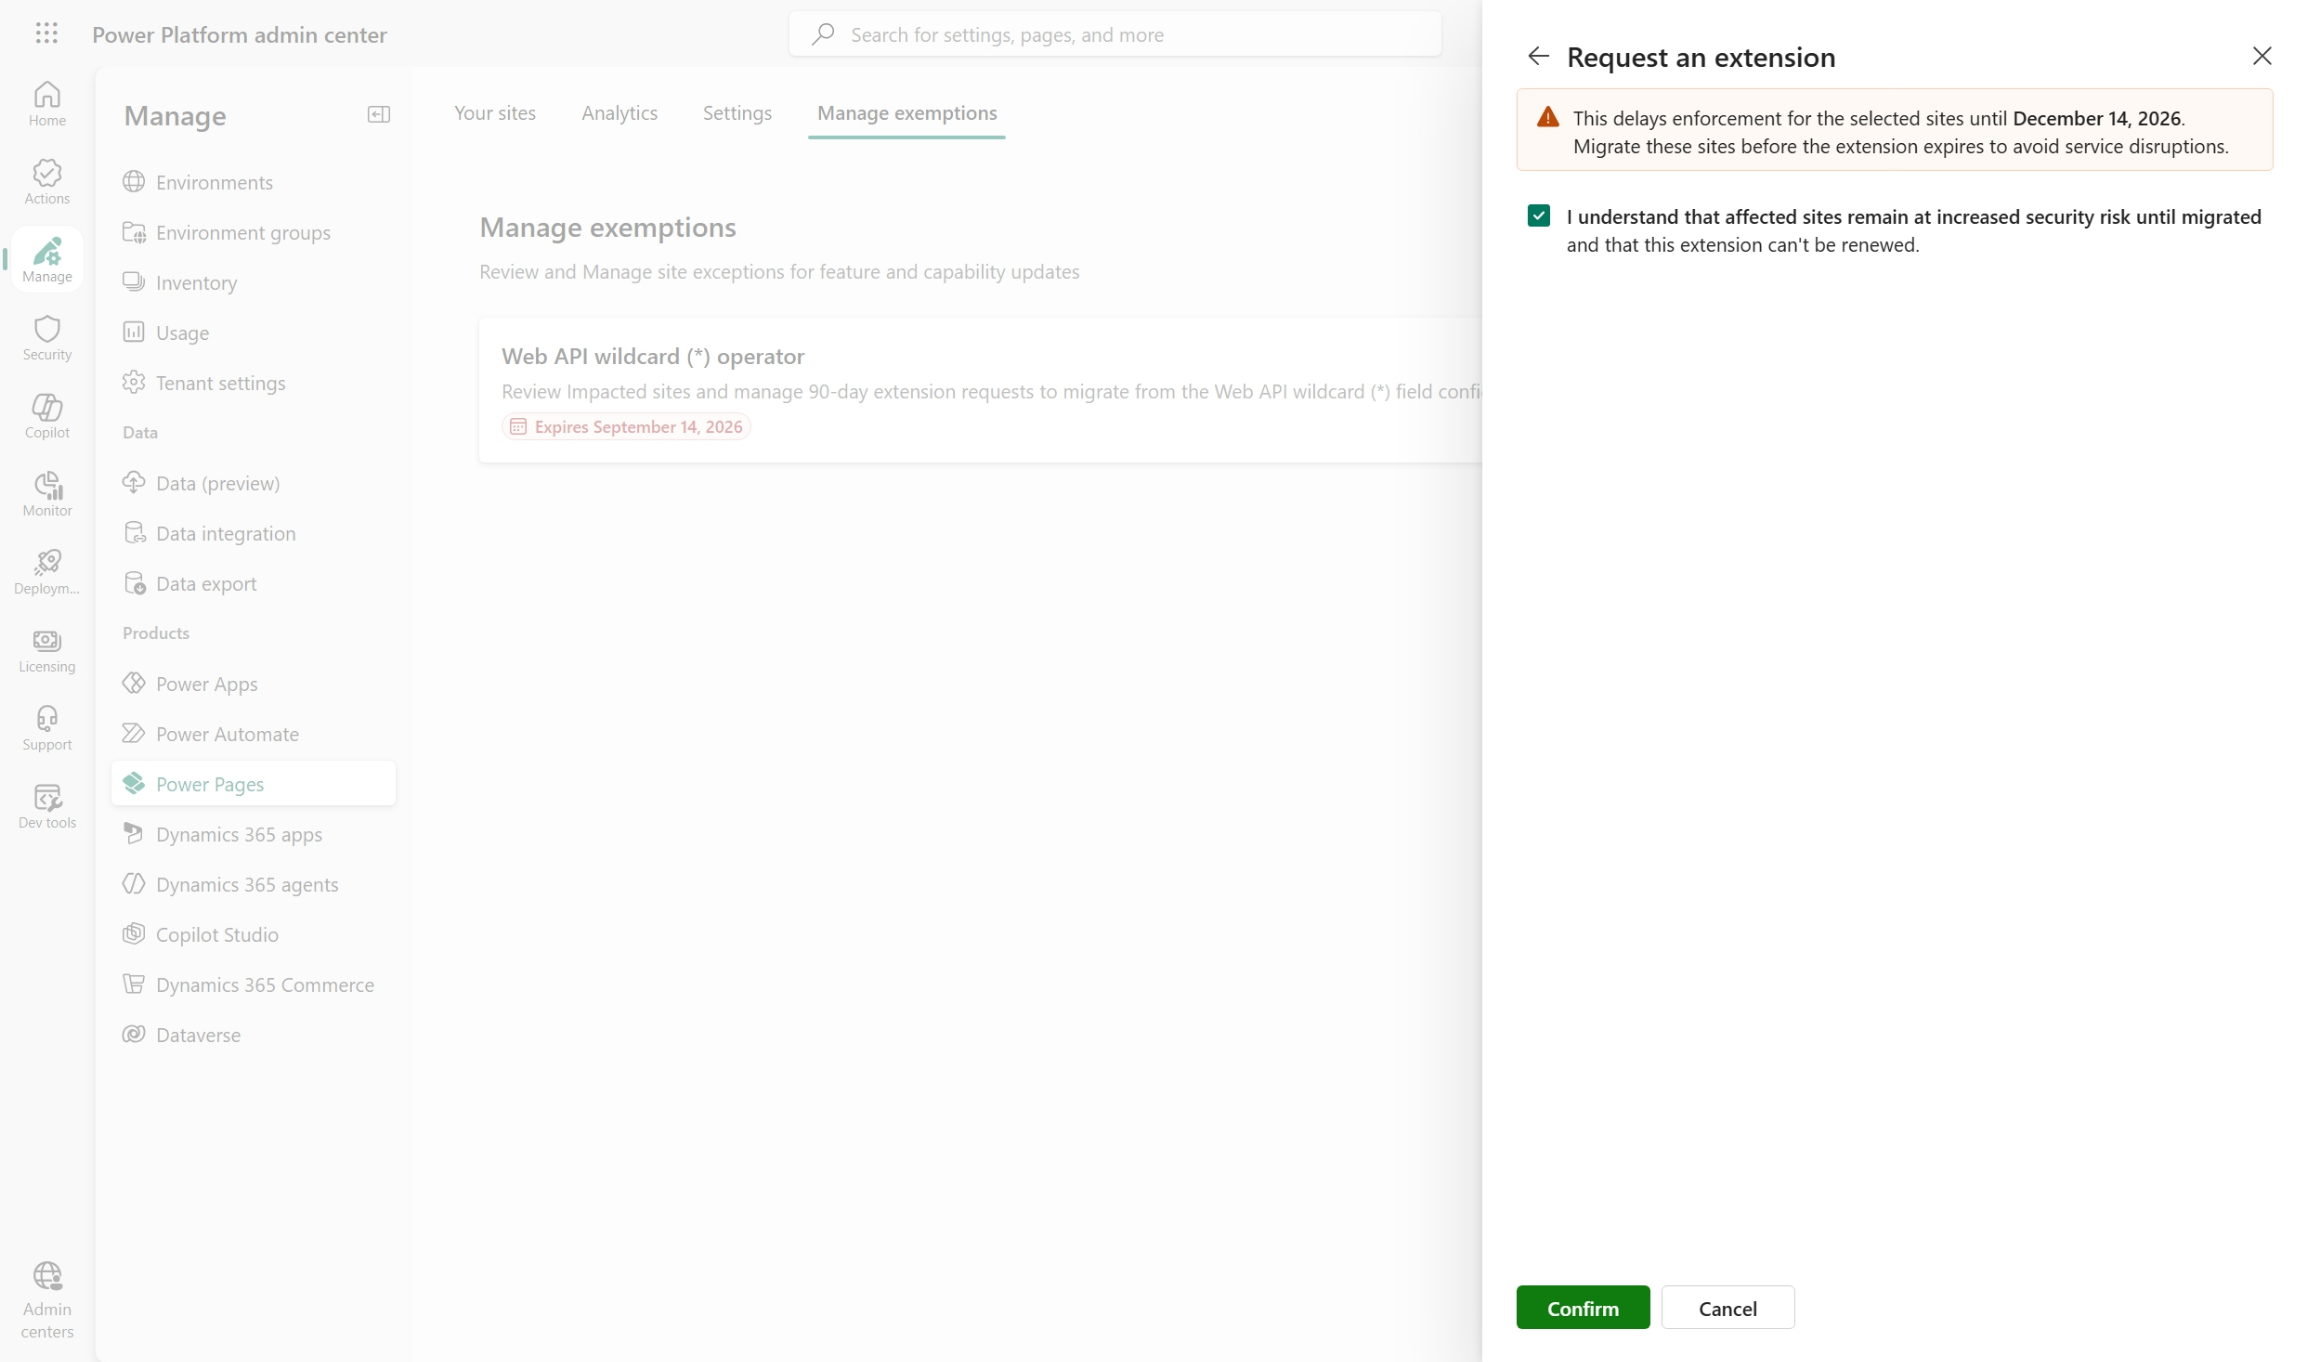Open Dynamics 365 Commerce in Products list

[253, 984]
